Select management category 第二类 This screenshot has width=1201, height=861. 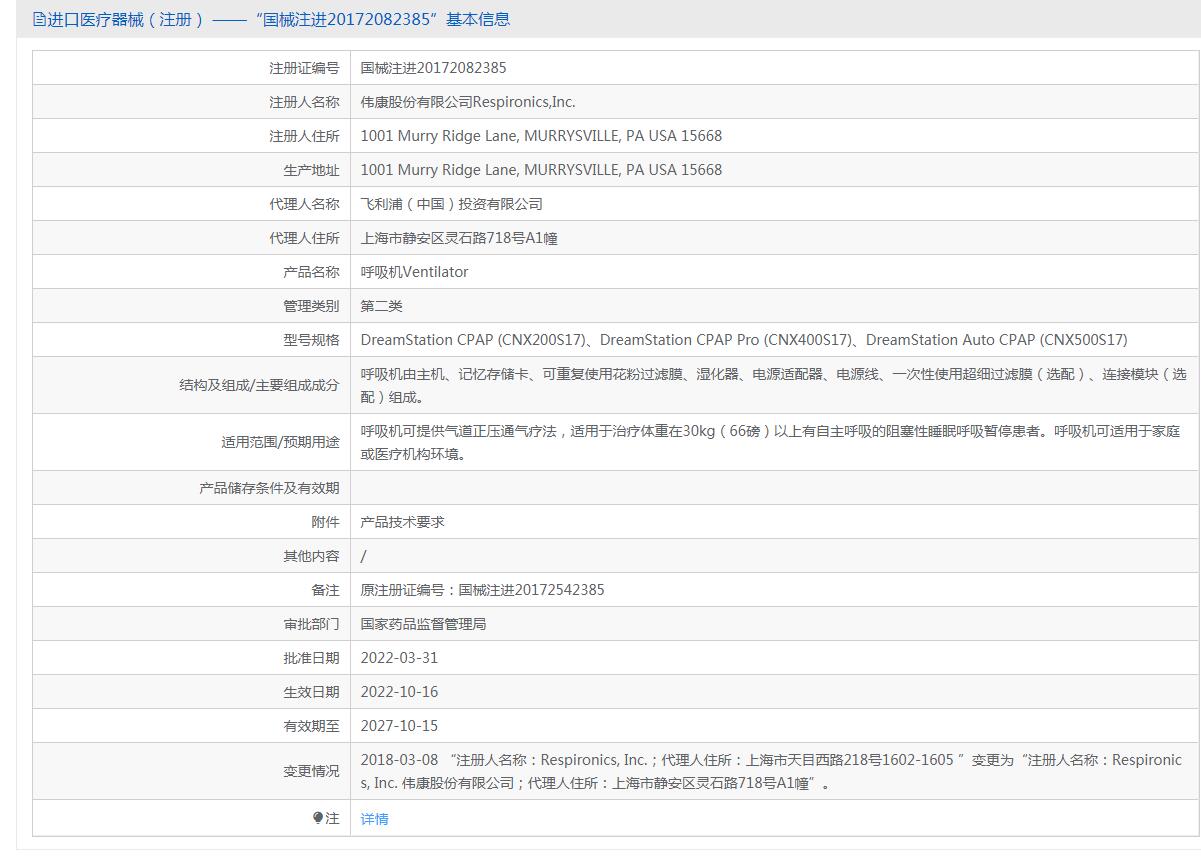381,306
